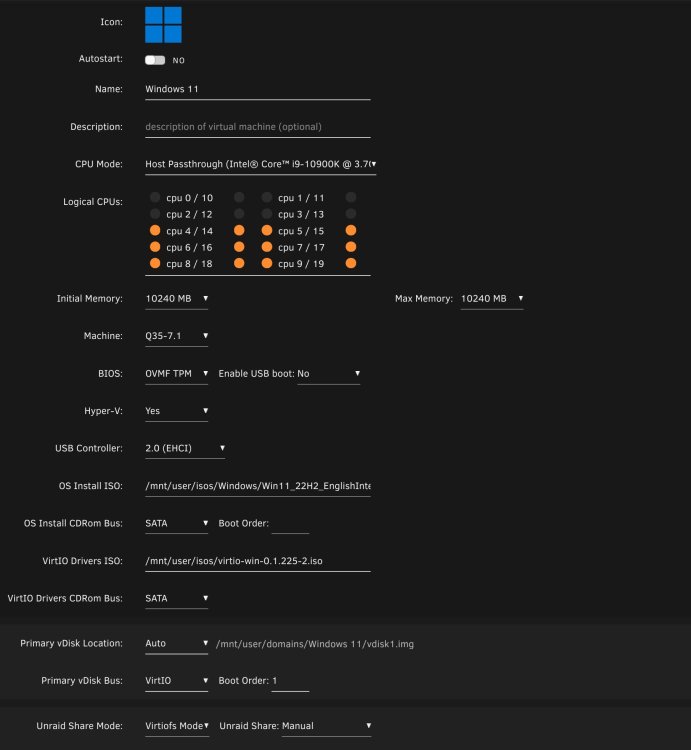Open the USB Controller dropdown
This screenshot has height=750, width=691.
(185, 449)
